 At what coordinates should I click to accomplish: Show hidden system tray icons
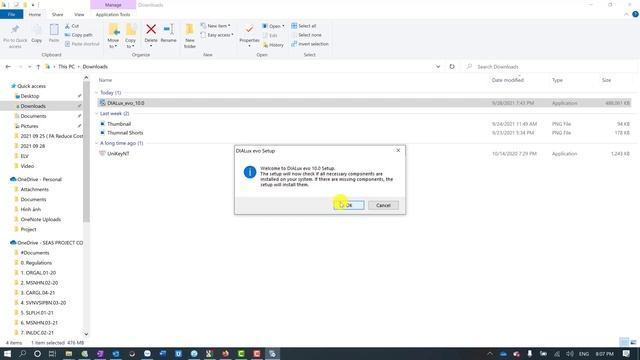(x=490, y=353)
